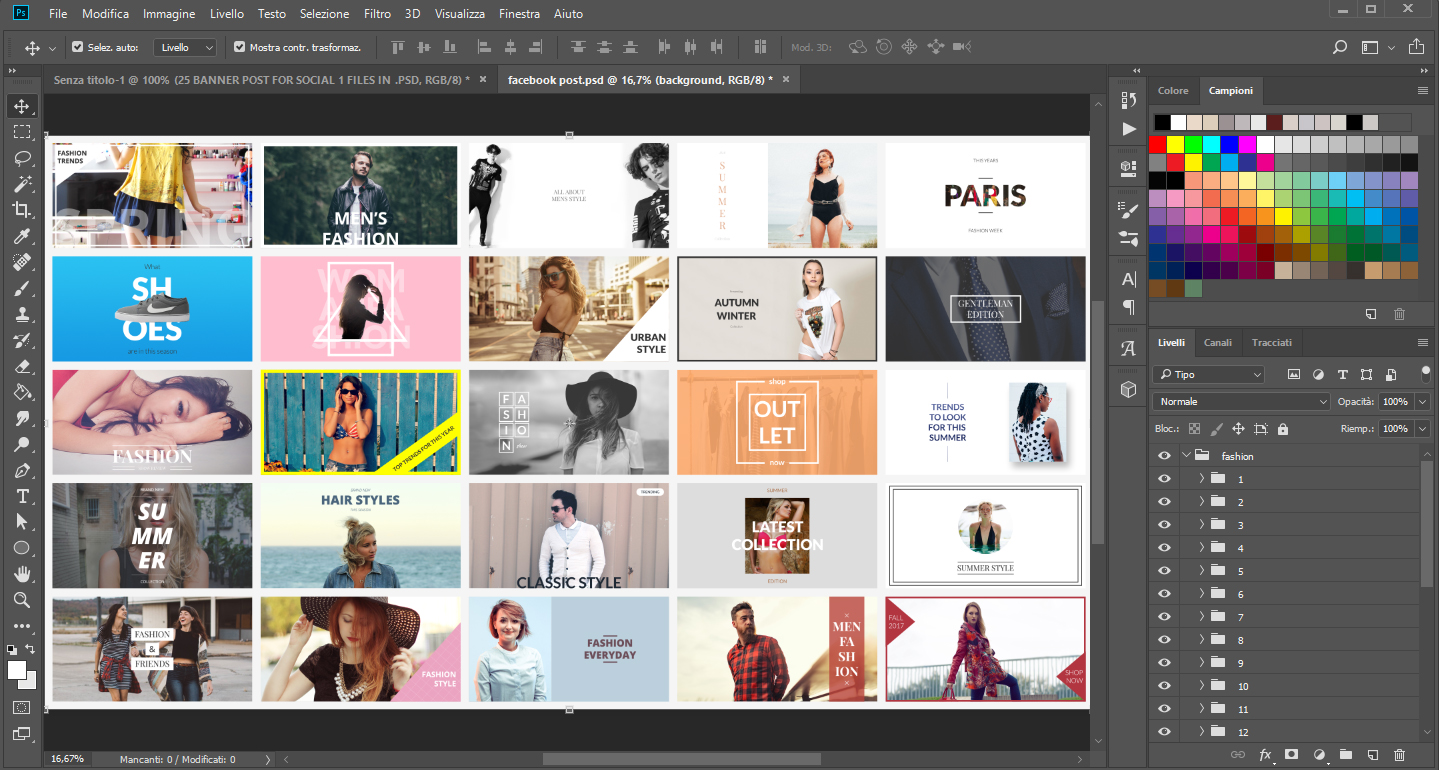Viewport: 1439px width, 770px height.
Task: Select the red swatch in Campioni
Action: [x=1155, y=143]
